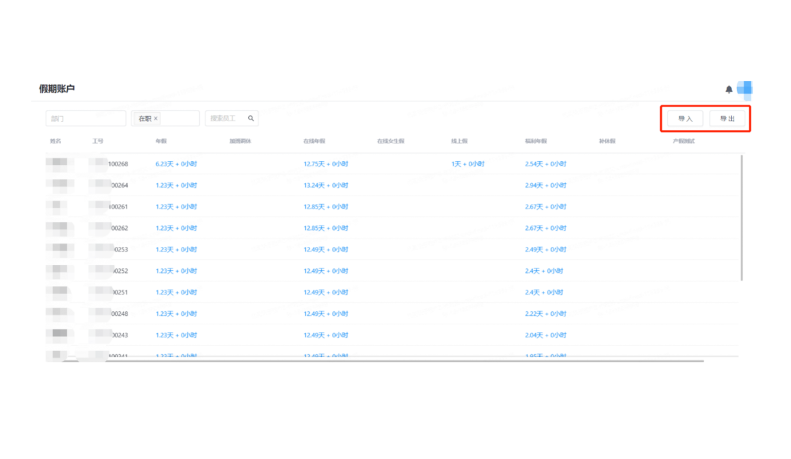Open the notification bell
The image size is (791, 459).
coord(728,90)
